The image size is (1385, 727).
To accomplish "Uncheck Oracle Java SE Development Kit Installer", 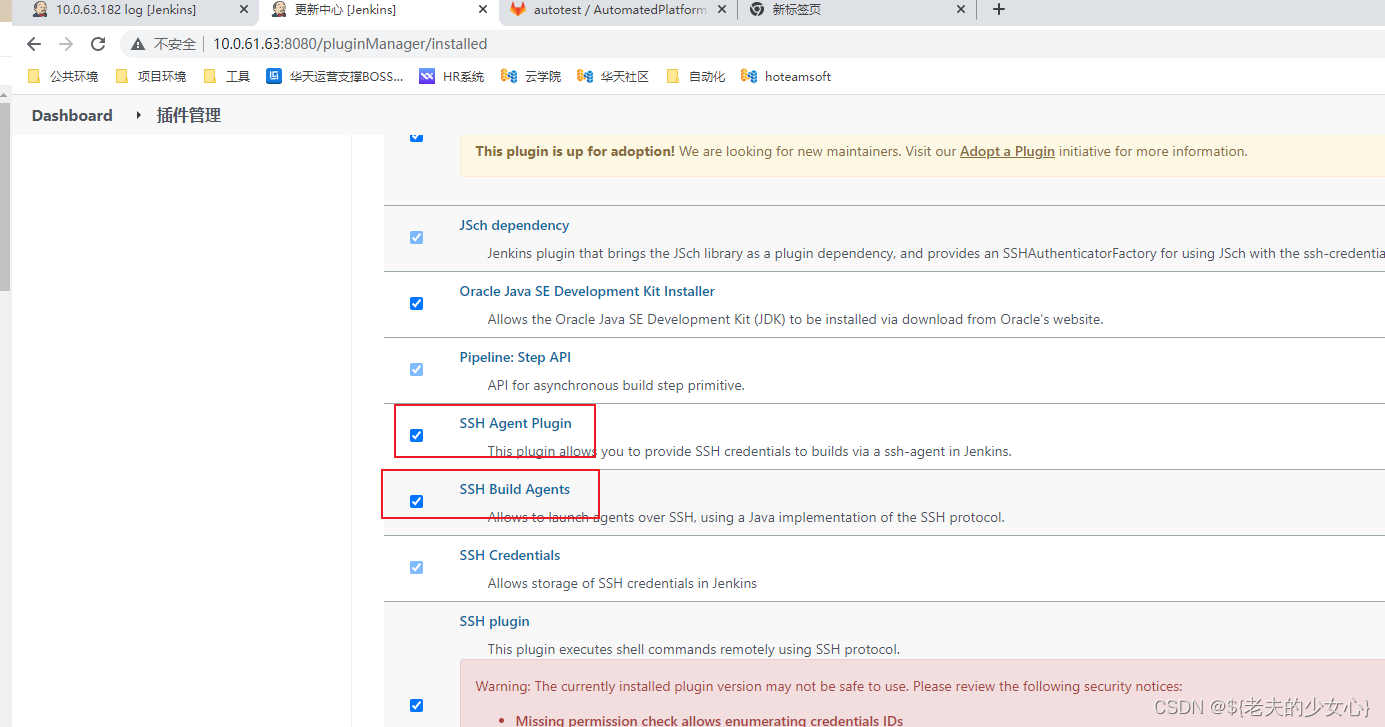I will pos(417,304).
